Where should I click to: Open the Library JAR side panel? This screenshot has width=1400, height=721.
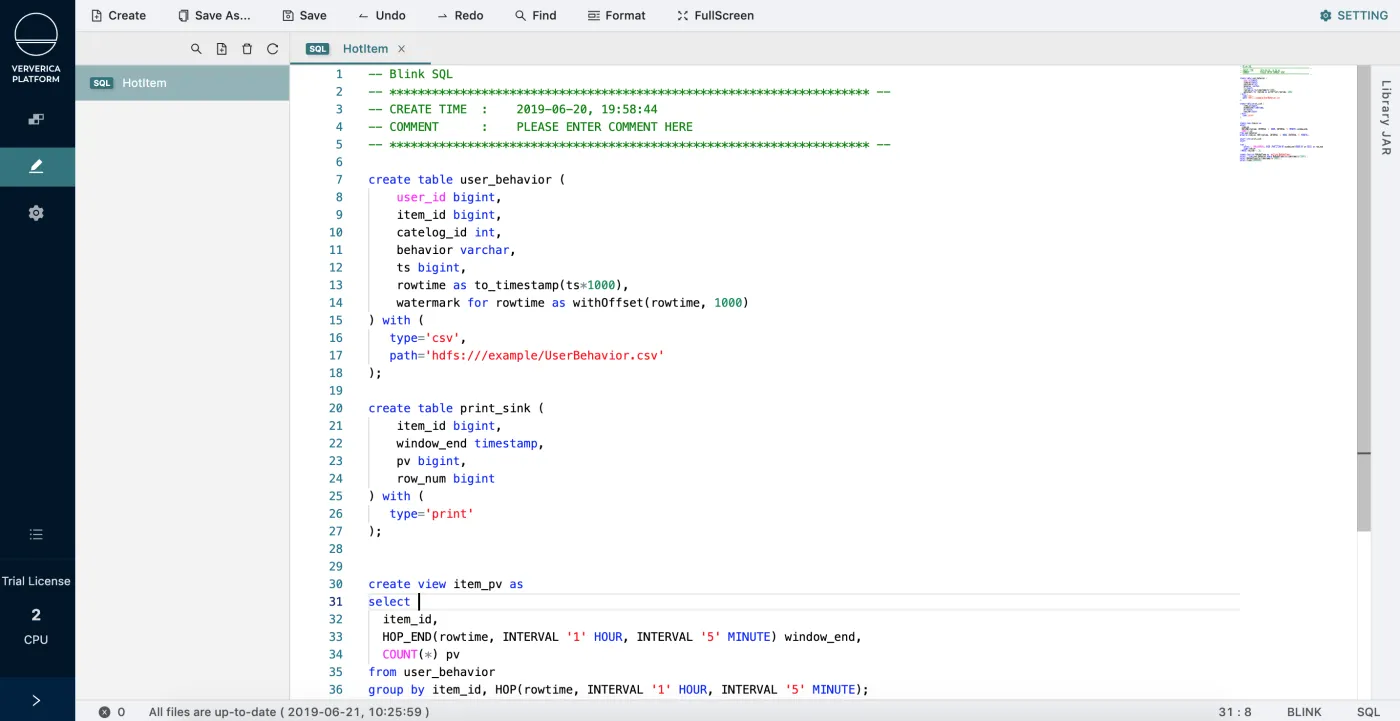tap(1386, 117)
